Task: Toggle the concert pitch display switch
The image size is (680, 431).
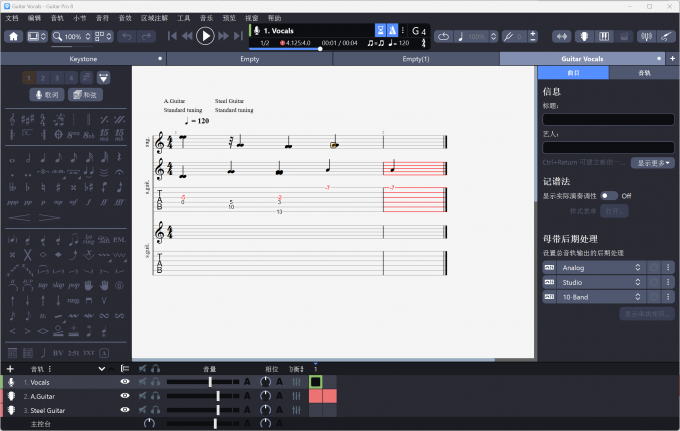Action: pyautogui.click(x=608, y=196)
